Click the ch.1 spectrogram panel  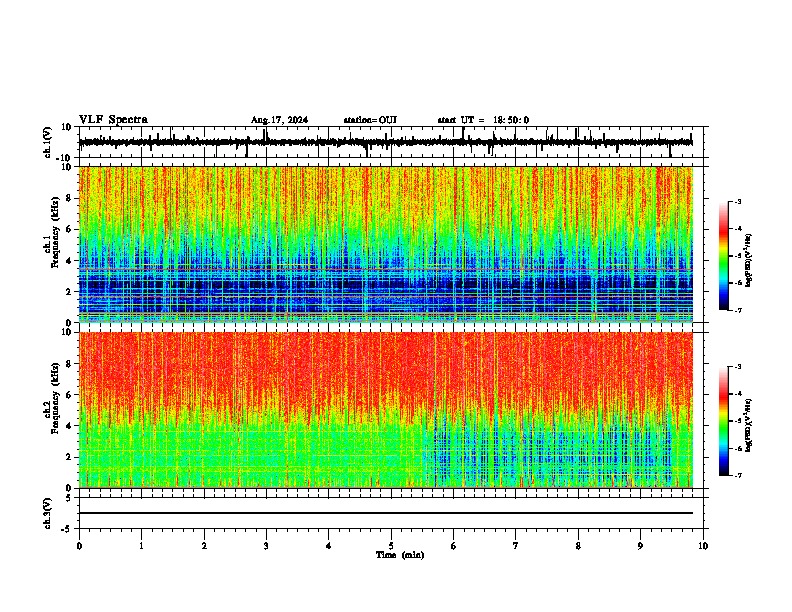pos(386,244)
